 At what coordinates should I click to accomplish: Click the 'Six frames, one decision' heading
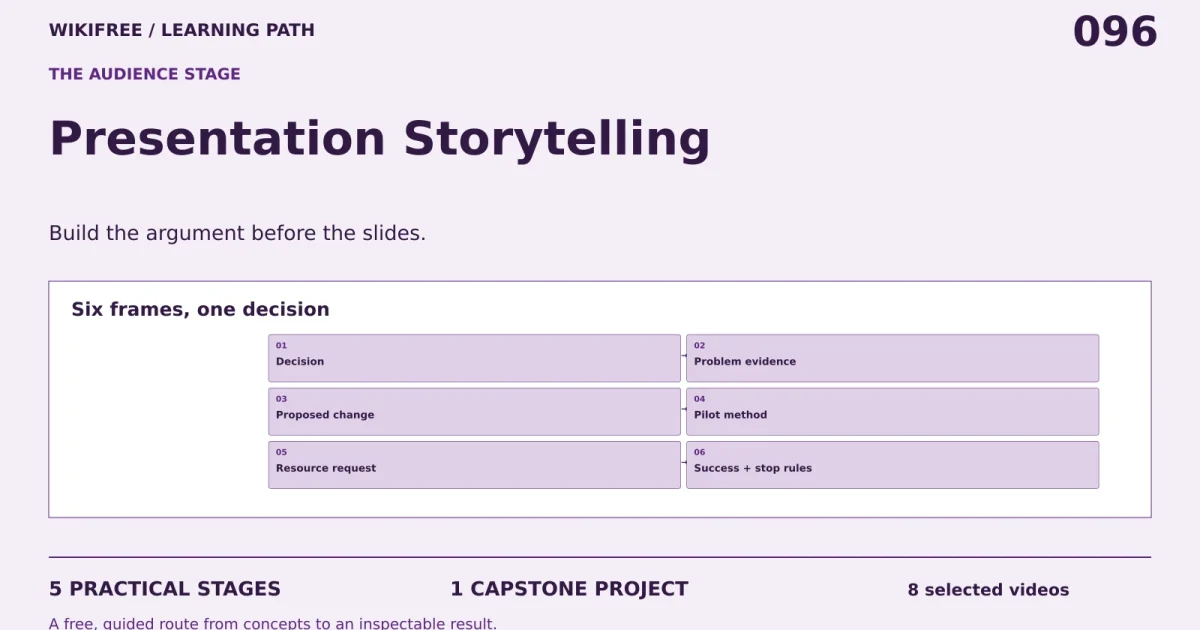pos(200,310)
